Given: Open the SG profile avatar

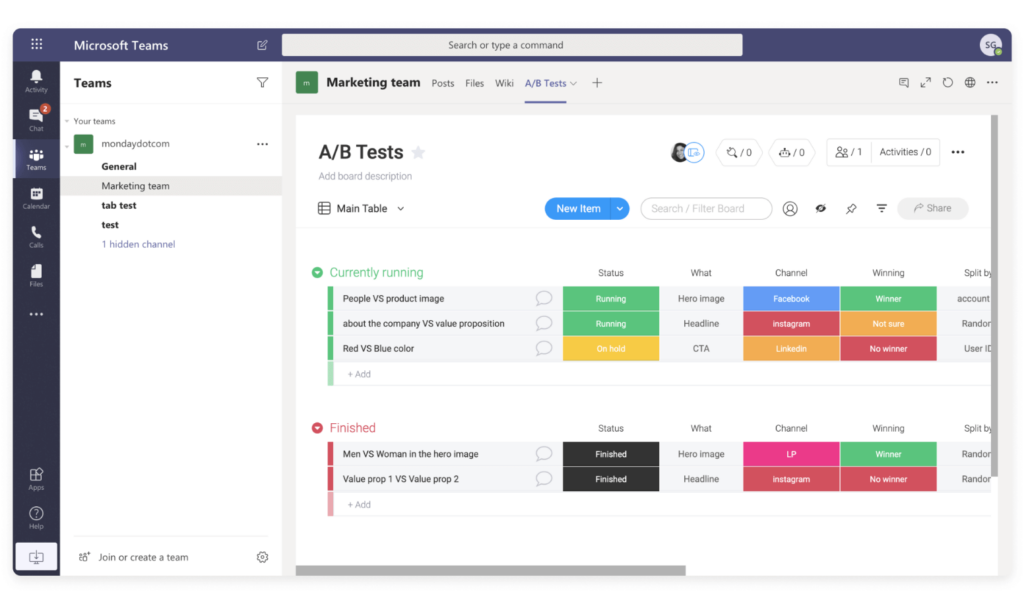Looking at the screenshot, I should point(991,44).
